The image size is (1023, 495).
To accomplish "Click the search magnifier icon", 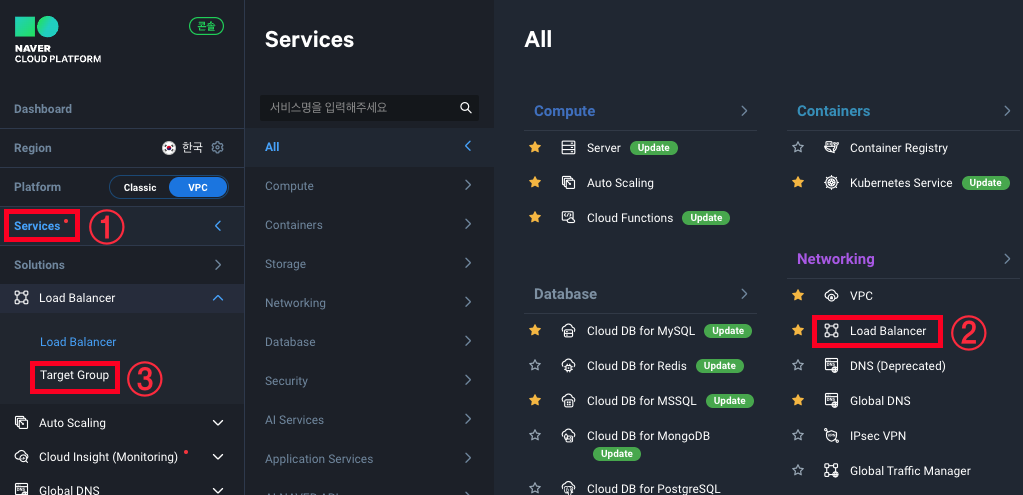I will [x=466, y=108].
